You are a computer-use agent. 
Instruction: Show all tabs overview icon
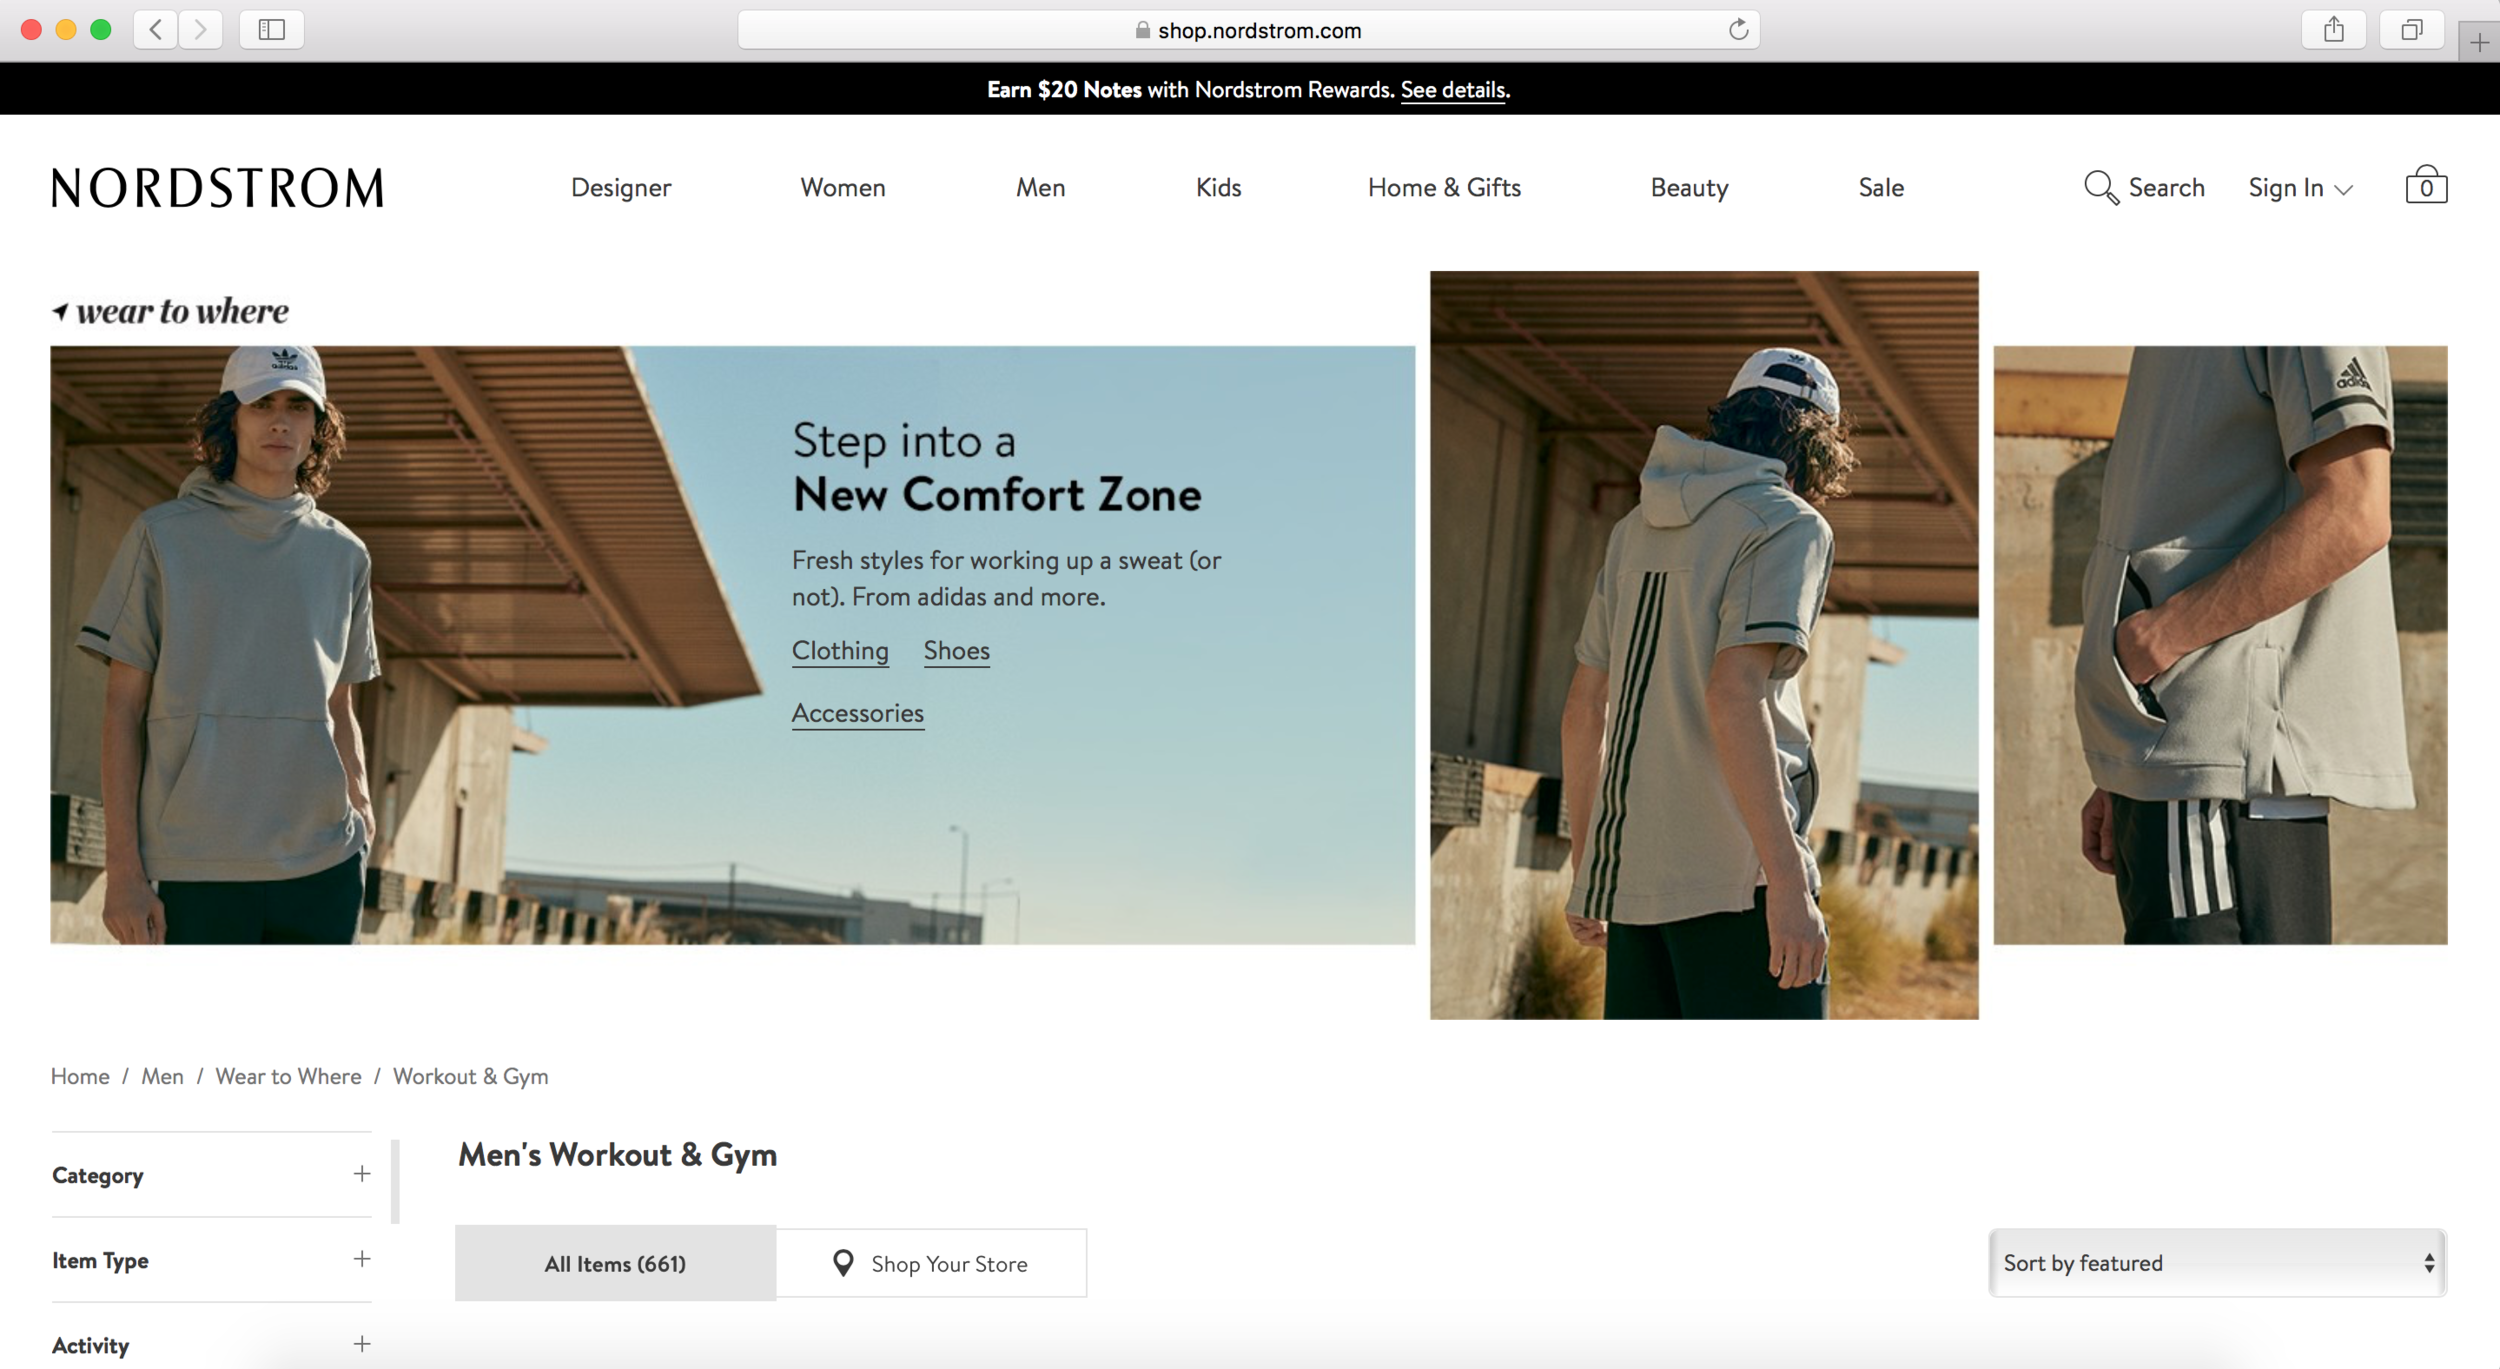(x=2412, y=30)
